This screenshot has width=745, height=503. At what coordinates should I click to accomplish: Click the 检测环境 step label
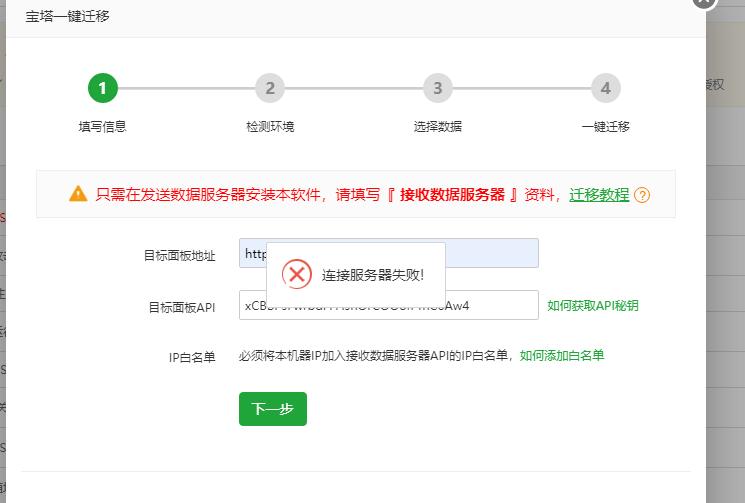coord(270,126)
